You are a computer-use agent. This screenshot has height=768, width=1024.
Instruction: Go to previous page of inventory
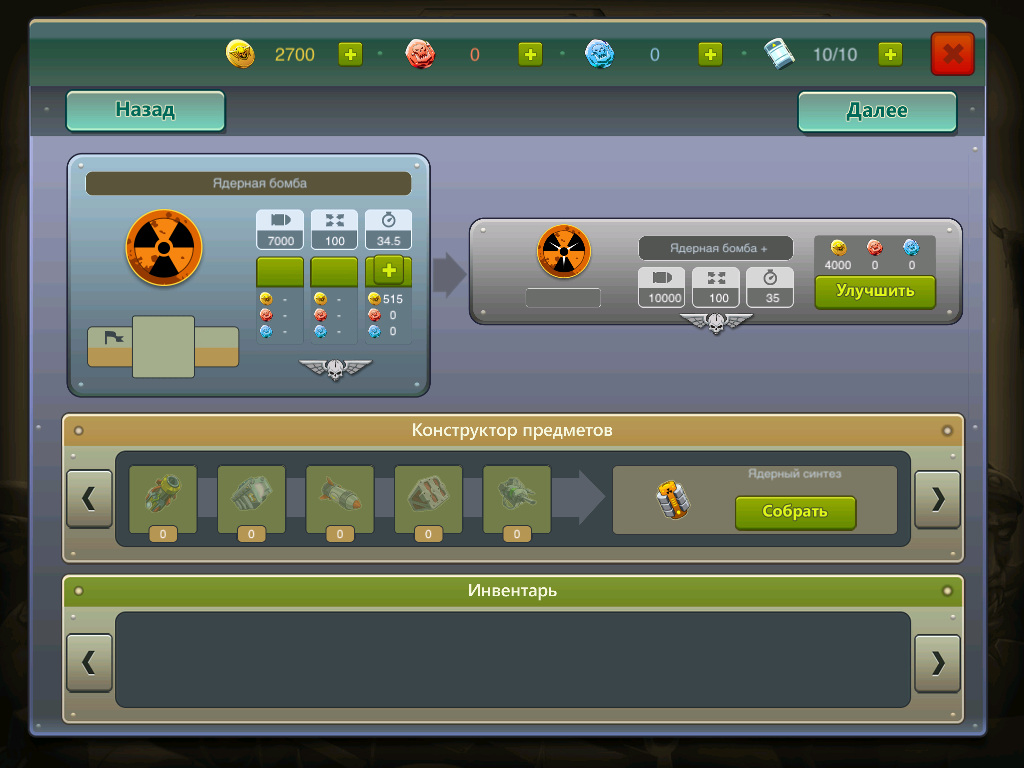point(89,663)
